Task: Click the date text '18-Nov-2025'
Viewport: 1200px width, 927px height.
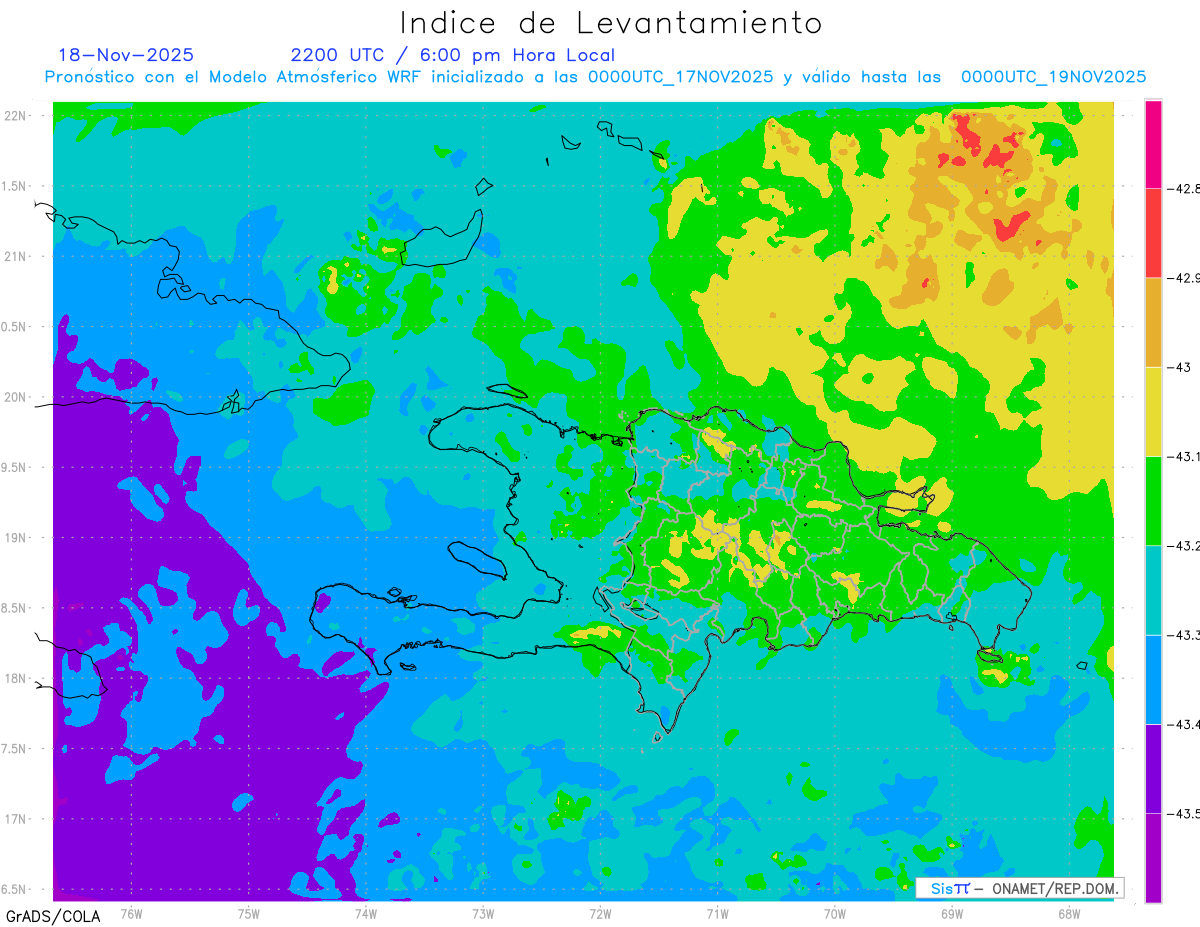Action: tap(126, 55)
